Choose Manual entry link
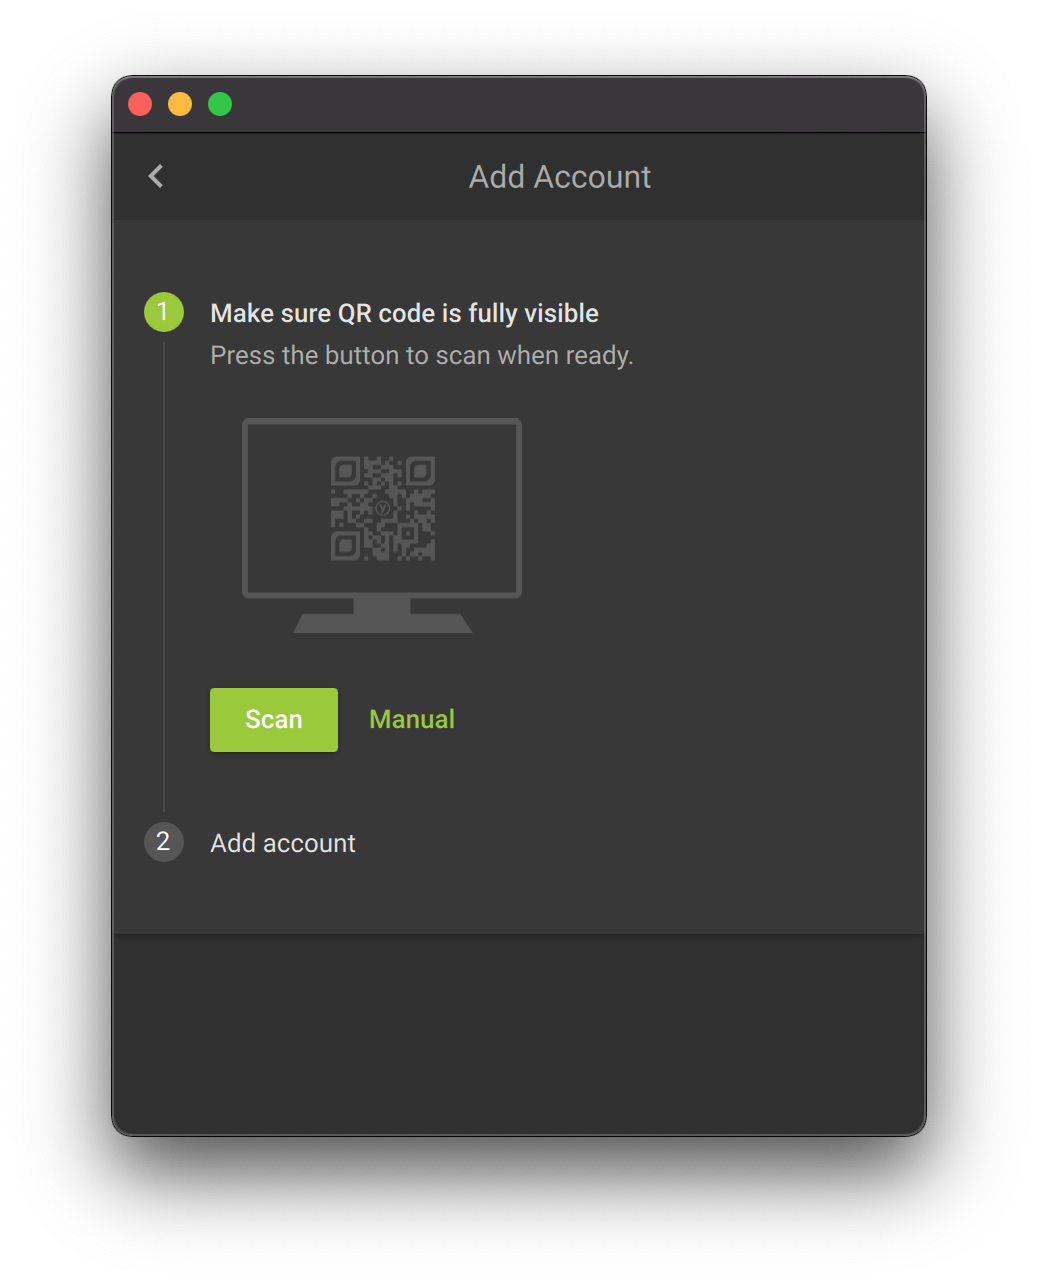This screenshot has height=1284, width=1038. [411, 719]
